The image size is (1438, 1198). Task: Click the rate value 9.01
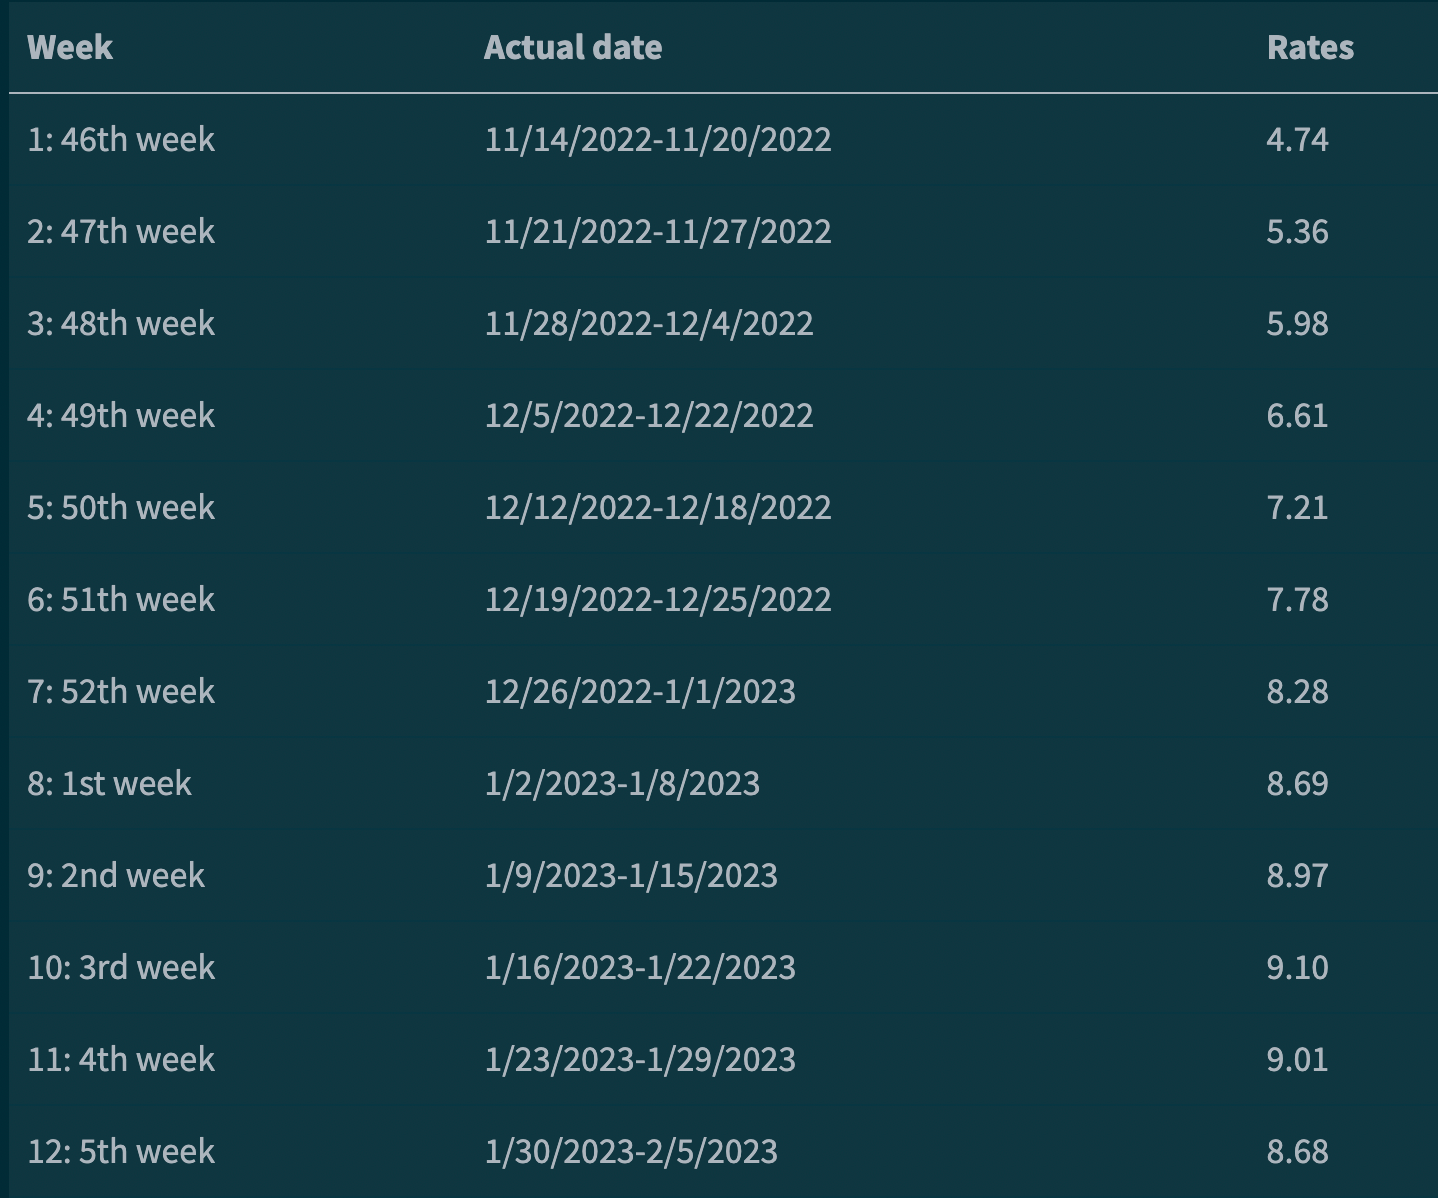1297,1059
